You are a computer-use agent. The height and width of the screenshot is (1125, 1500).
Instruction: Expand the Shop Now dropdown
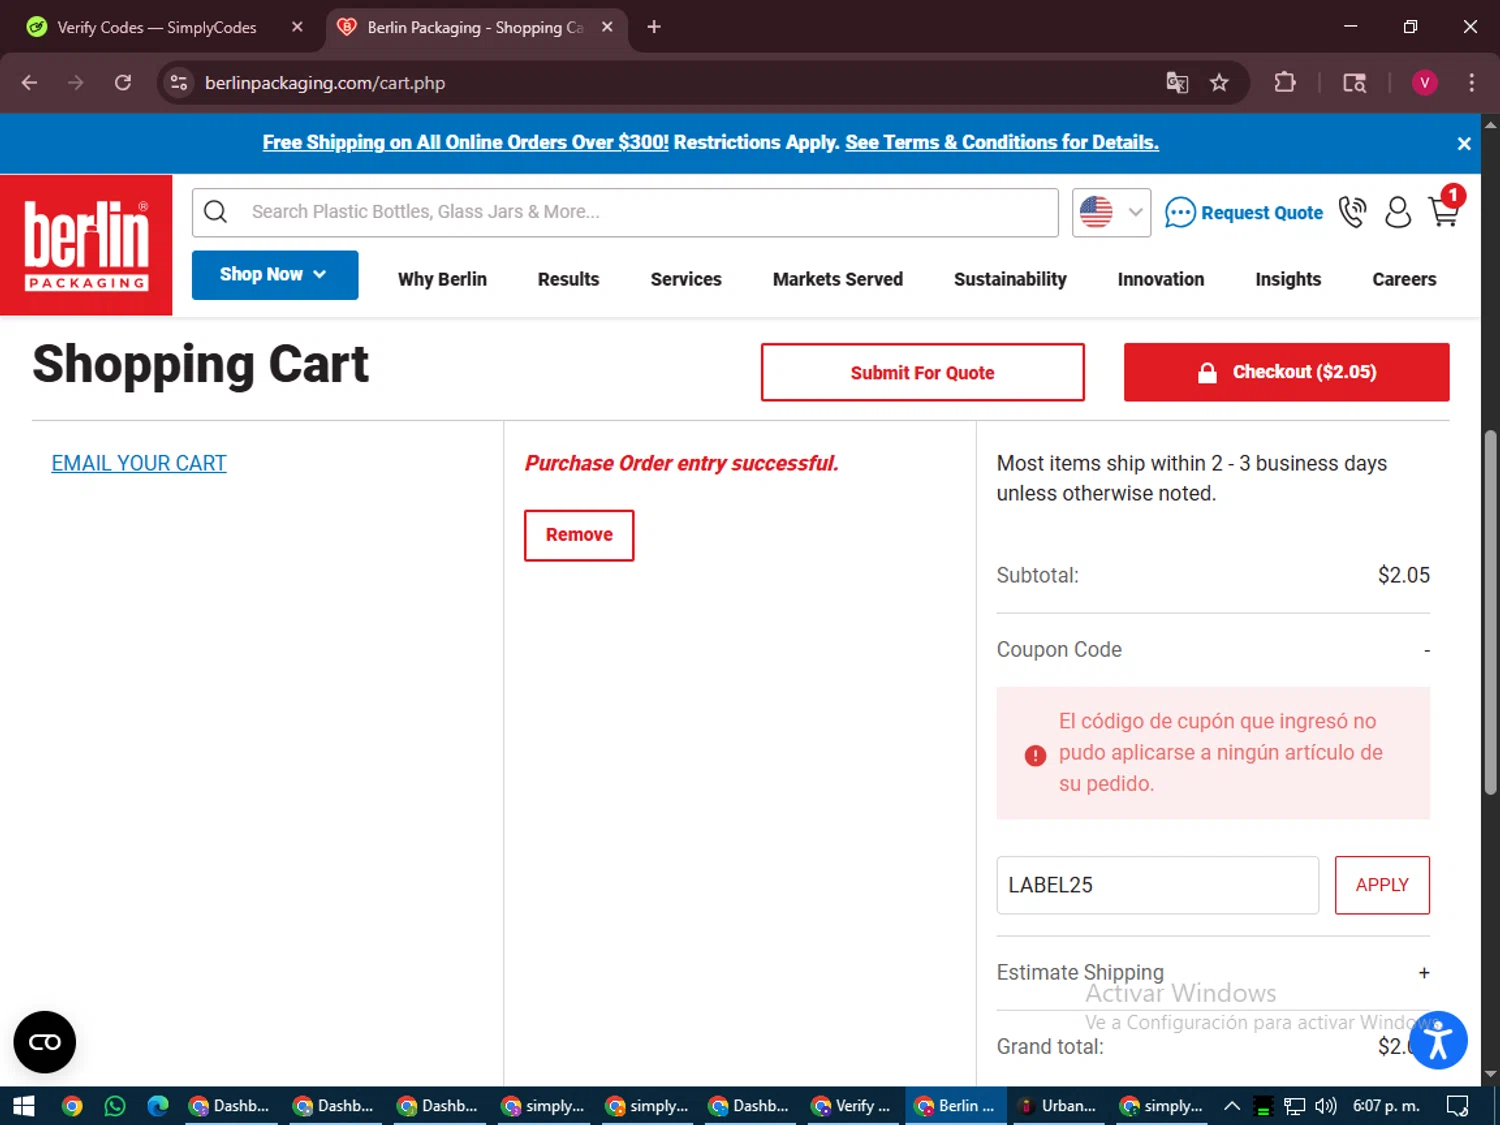click(275, 275)
